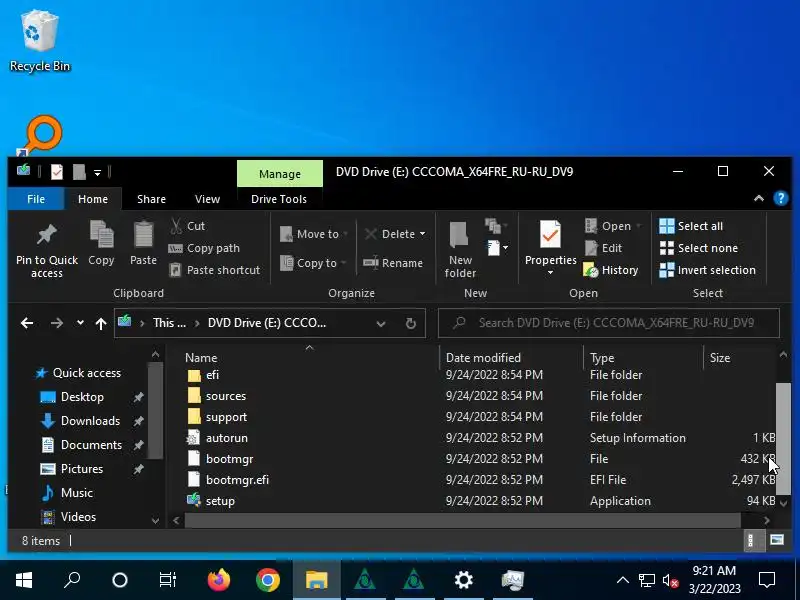Select the sources folder
This screenshot has height=600, width=800.
click(226, 396)
